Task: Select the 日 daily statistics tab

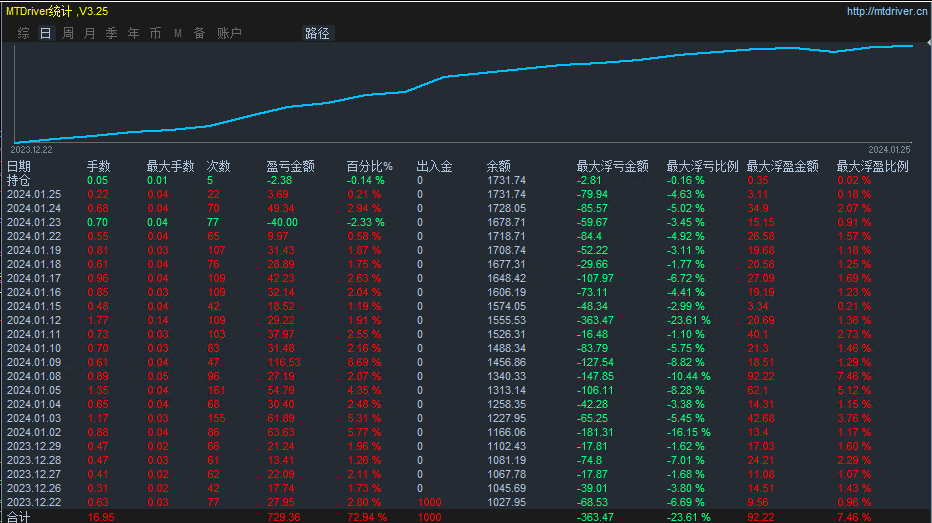Action: pyautogui.click(x=45, y=33)
